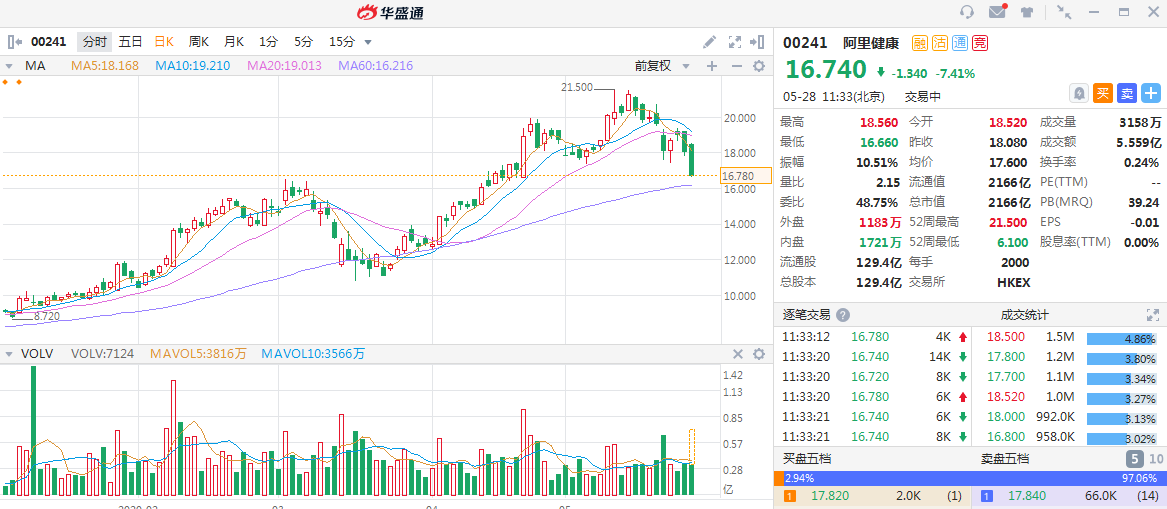Open the messages envelope icon
Screen dimensions: 1167x509
(x=997, y=12)
